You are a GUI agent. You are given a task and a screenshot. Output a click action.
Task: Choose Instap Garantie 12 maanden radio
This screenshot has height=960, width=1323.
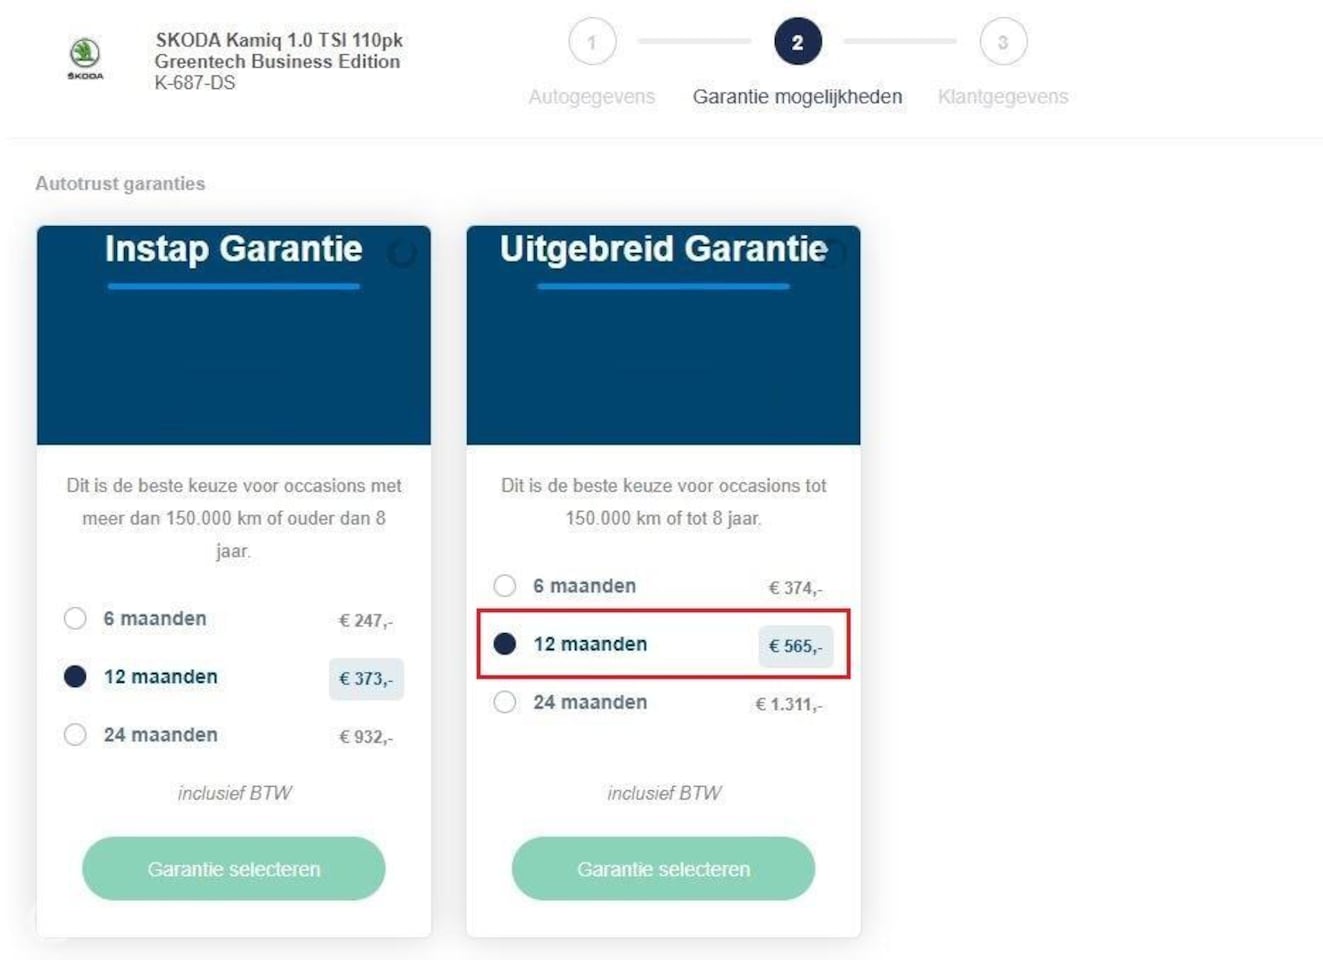pyautogui.click(x=75, y=676)
